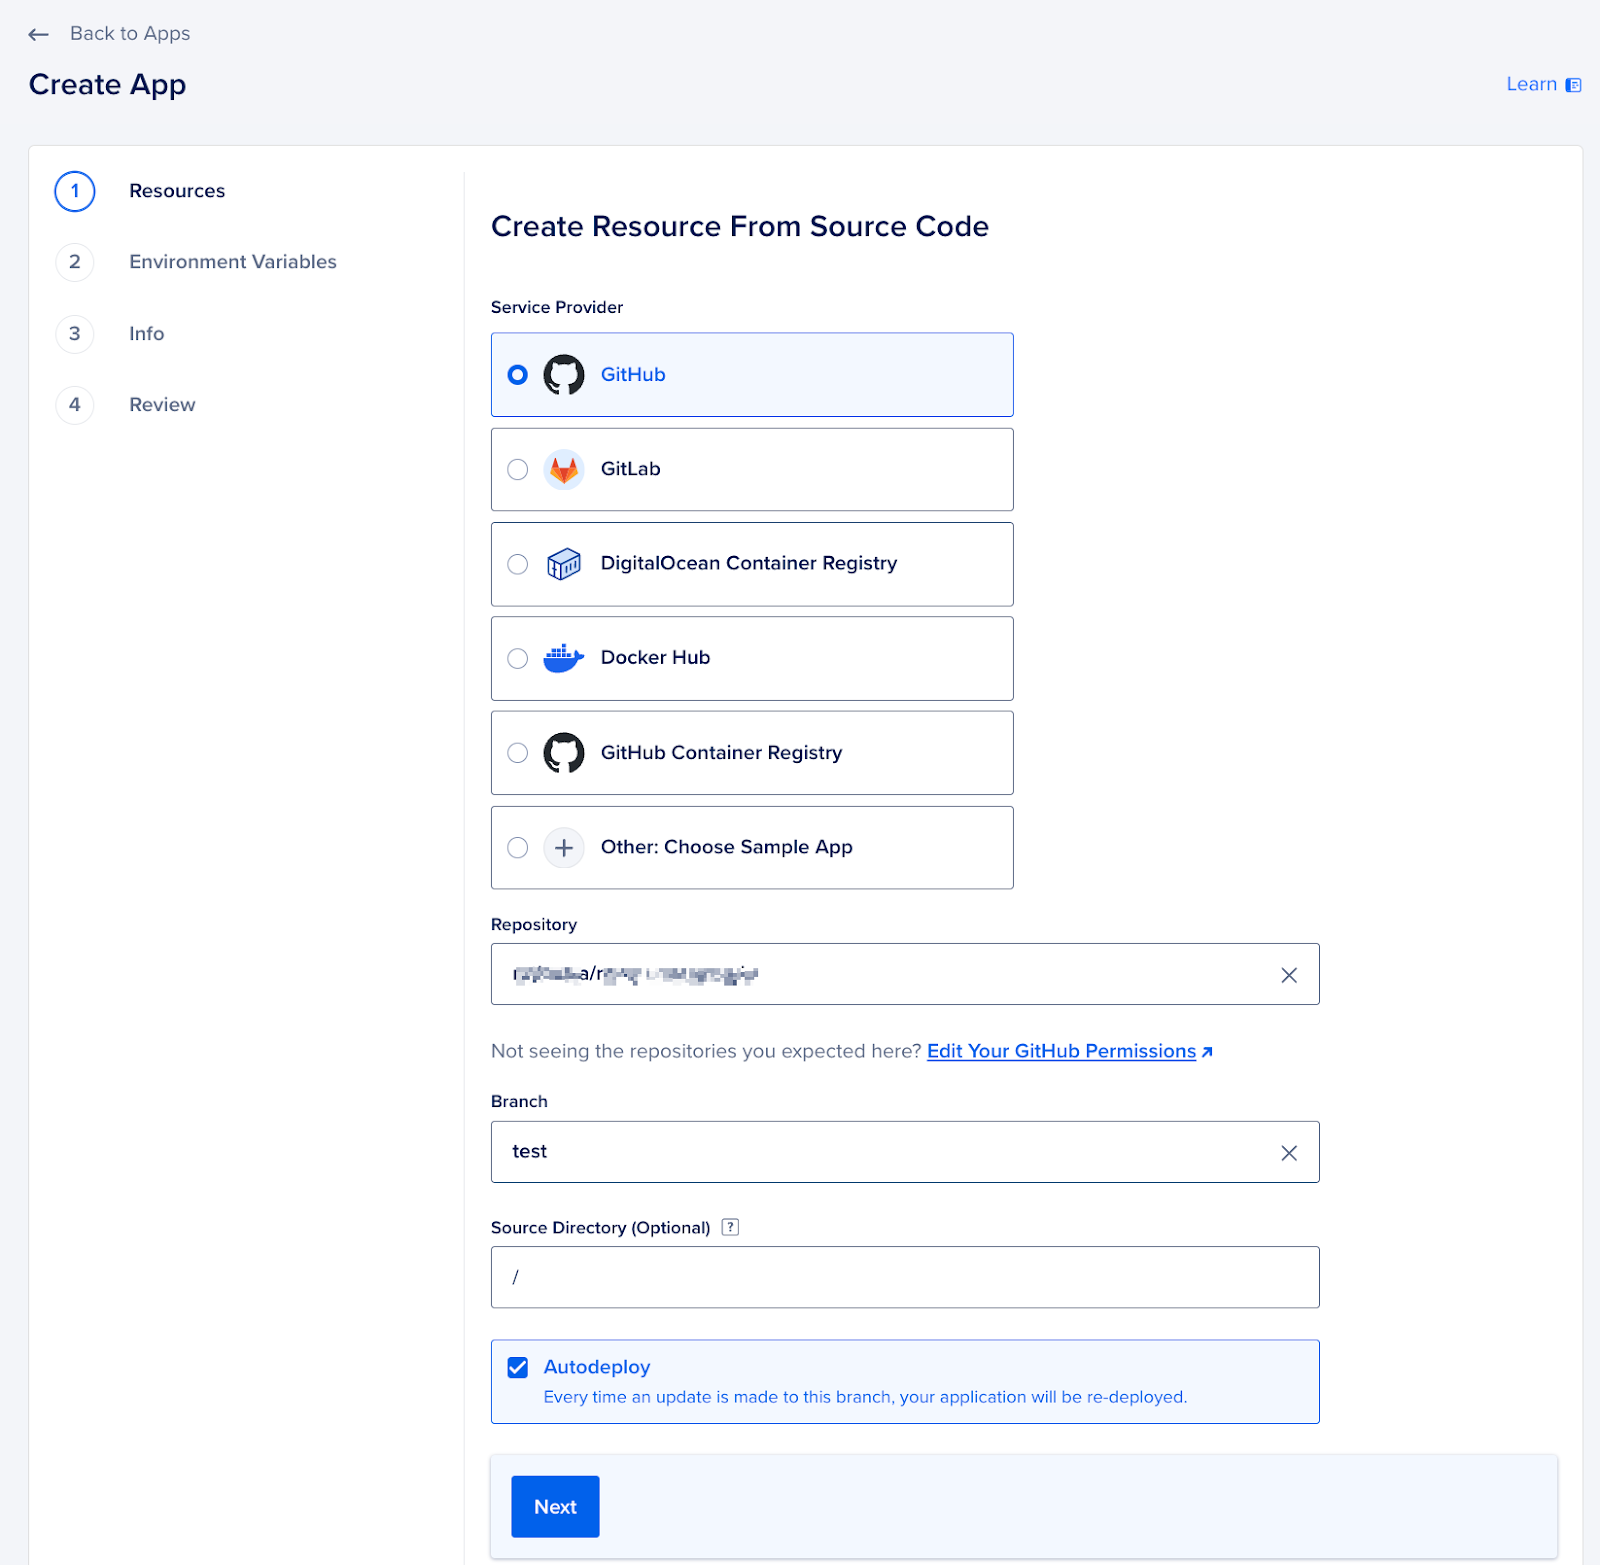Go to step 3 Info
This screenshot has width=1600, height=1565.
coord(146,334)
